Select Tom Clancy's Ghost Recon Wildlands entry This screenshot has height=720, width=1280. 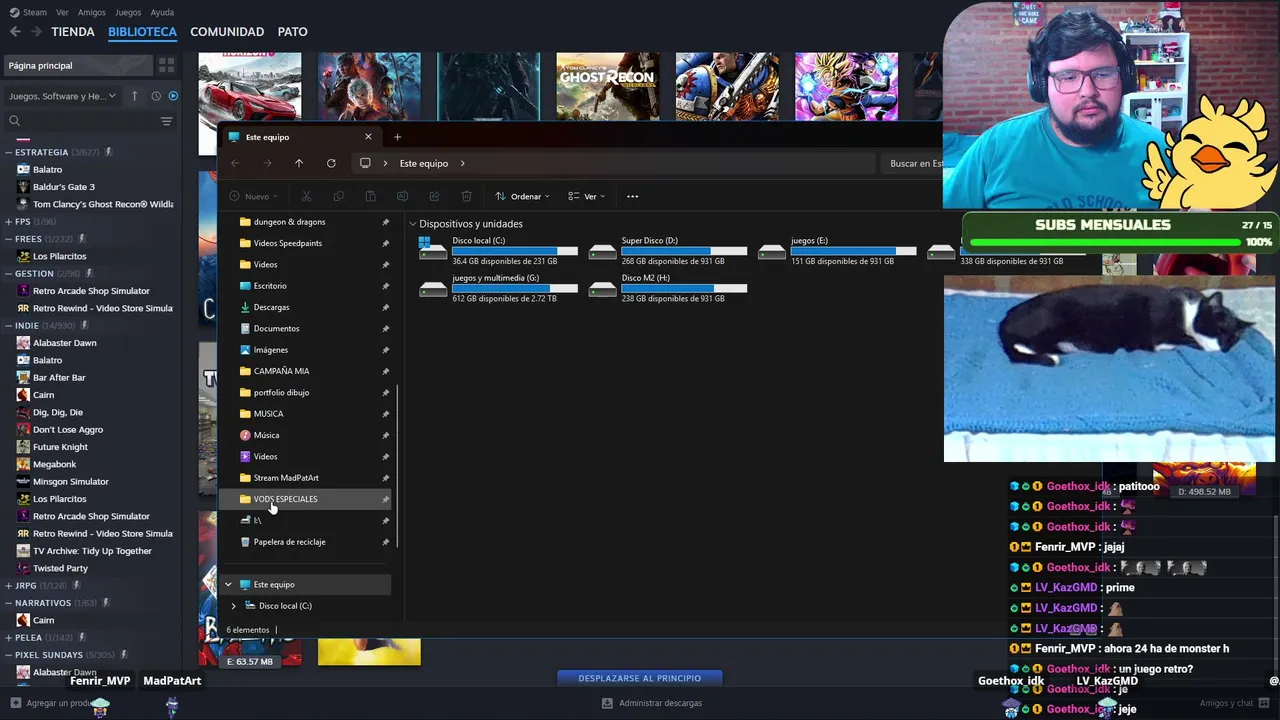[x=95, y=204]
